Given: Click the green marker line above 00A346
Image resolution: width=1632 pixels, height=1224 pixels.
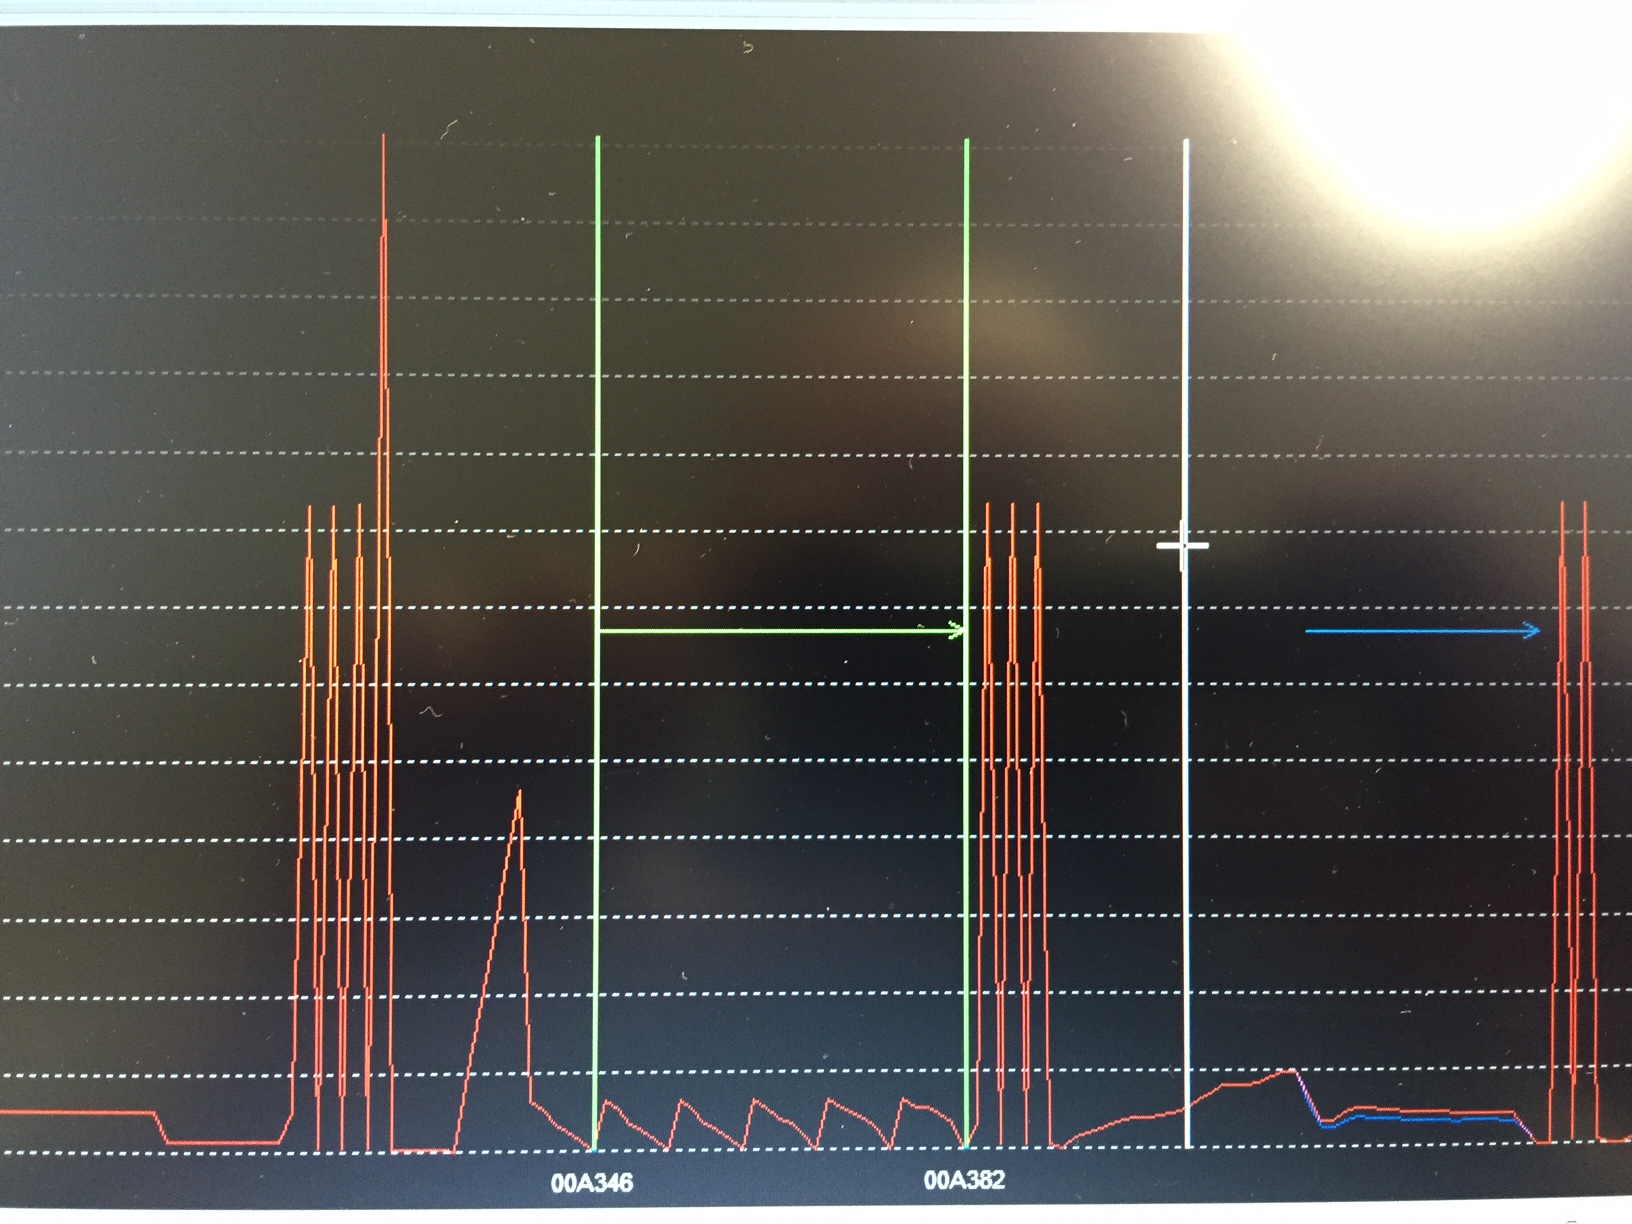Looking at the screenshot, I should pos(598,400).
